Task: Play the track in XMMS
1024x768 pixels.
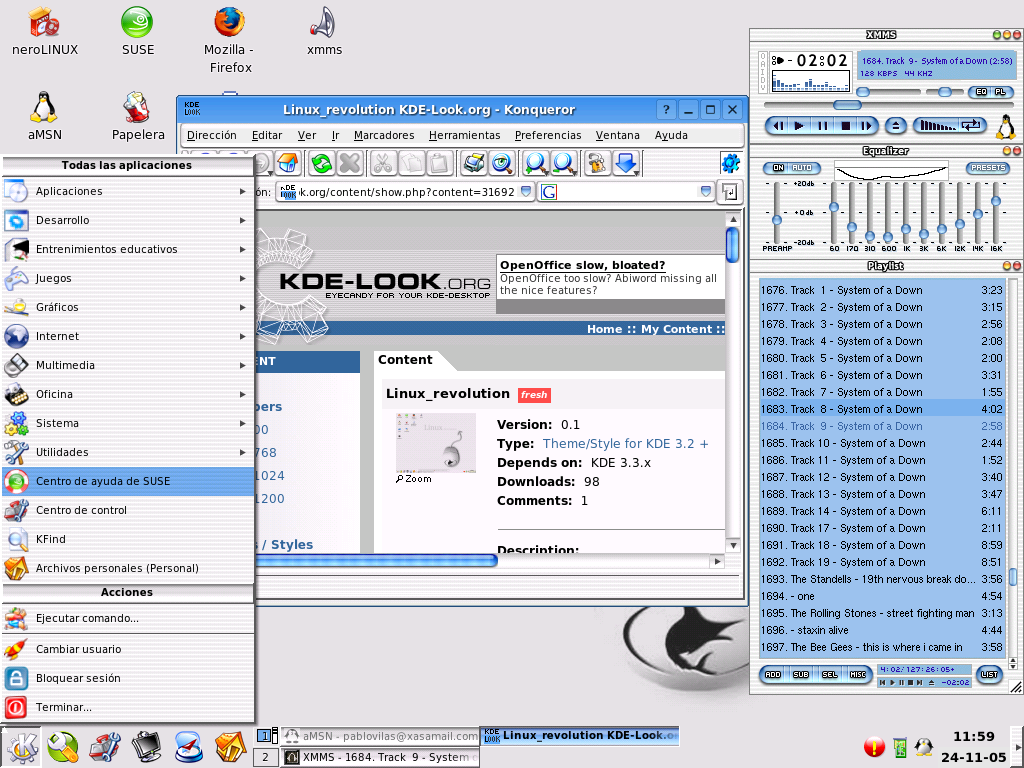Action: [799, 125]
